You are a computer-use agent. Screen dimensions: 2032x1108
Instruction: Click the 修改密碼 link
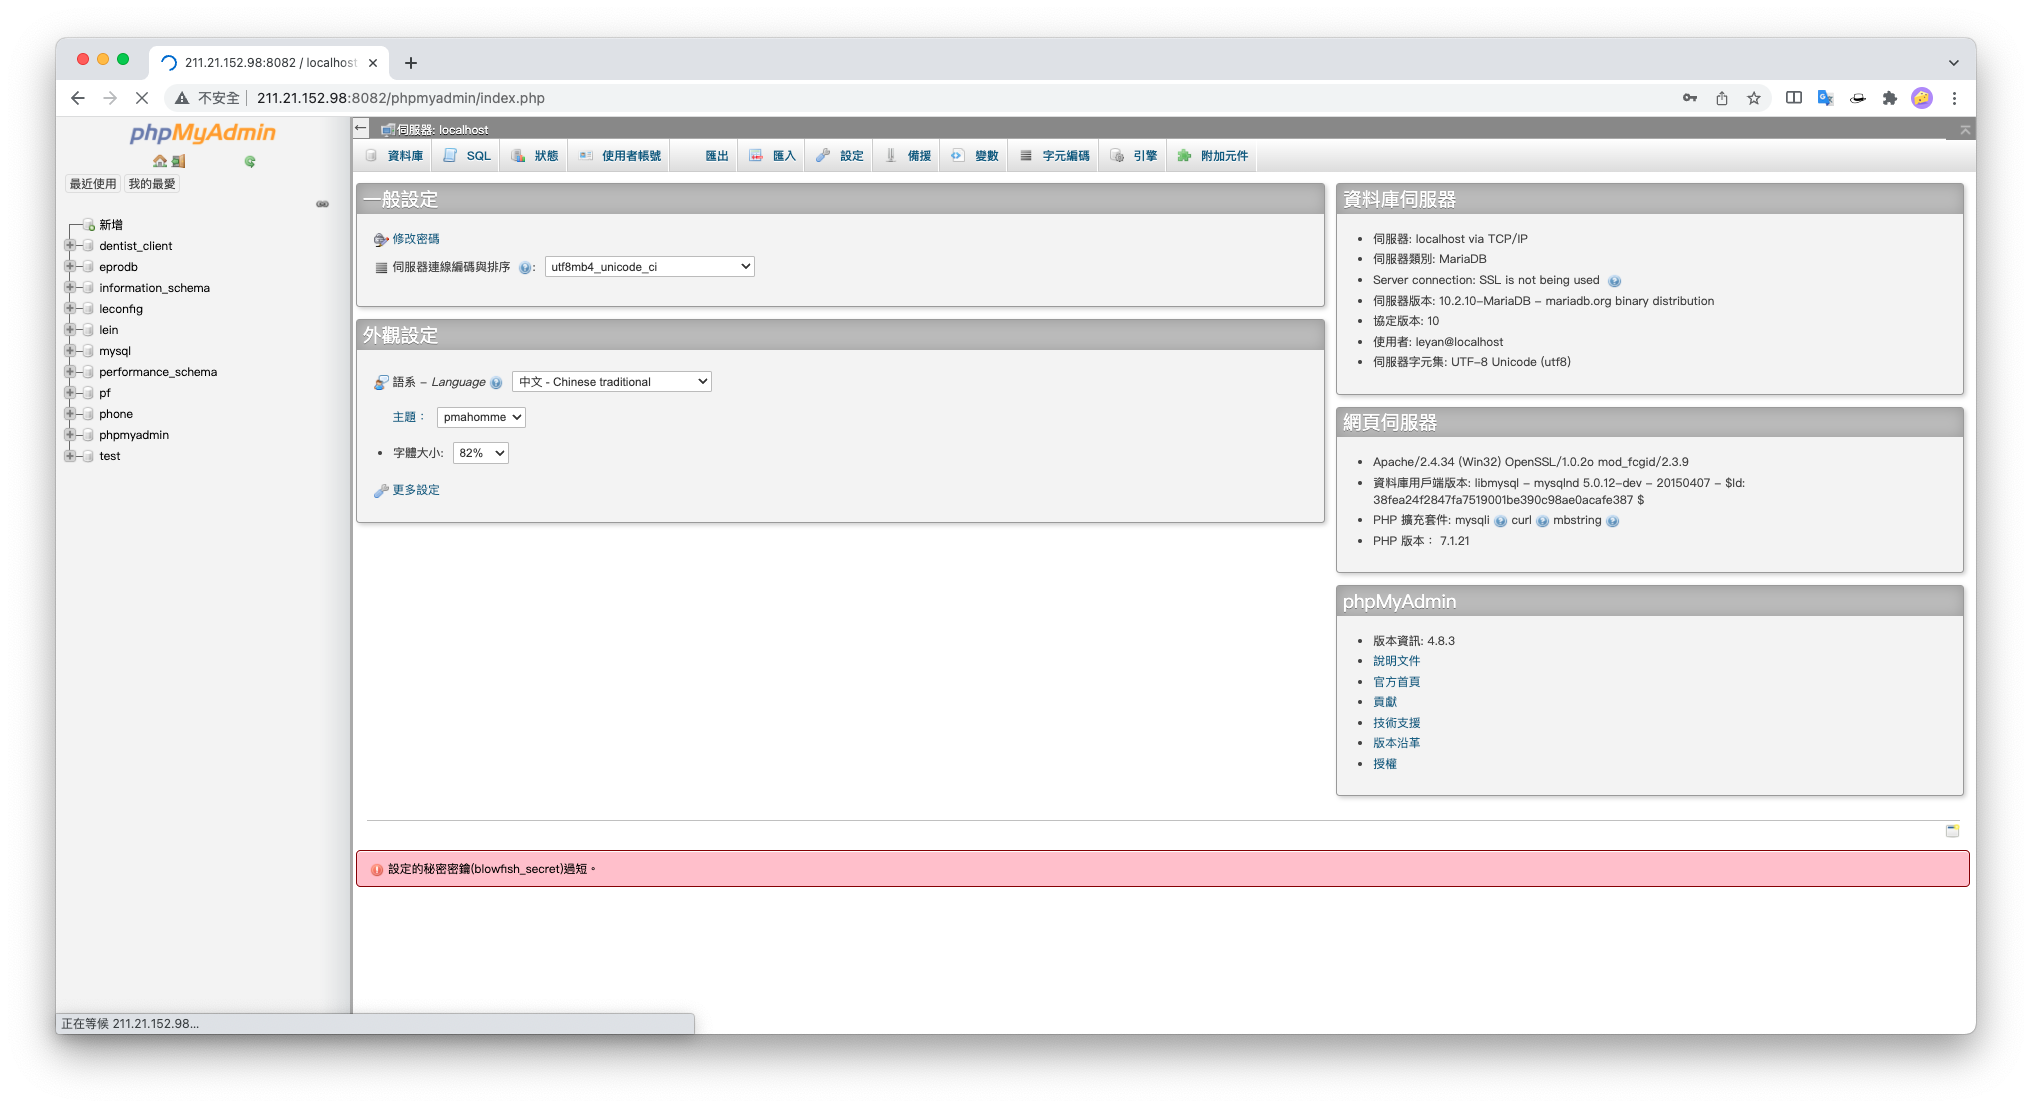pyautogui.click(x=416, y=239)
